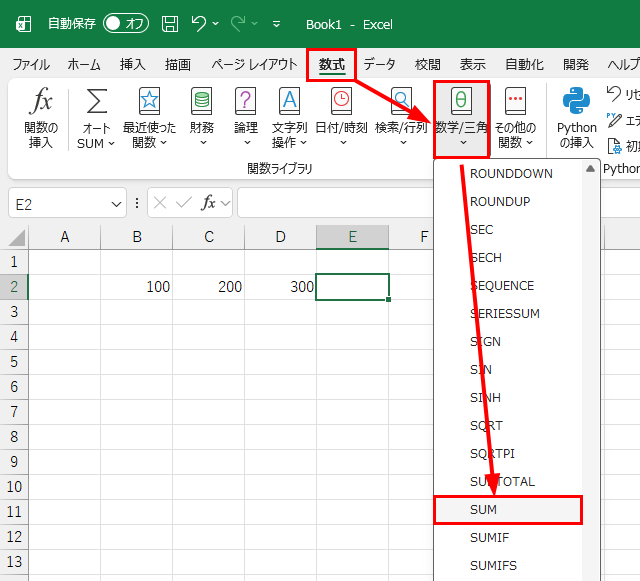Switch to the ホーム tab
The height and width of the screenshot is (581, 640).
click(84, 65)
